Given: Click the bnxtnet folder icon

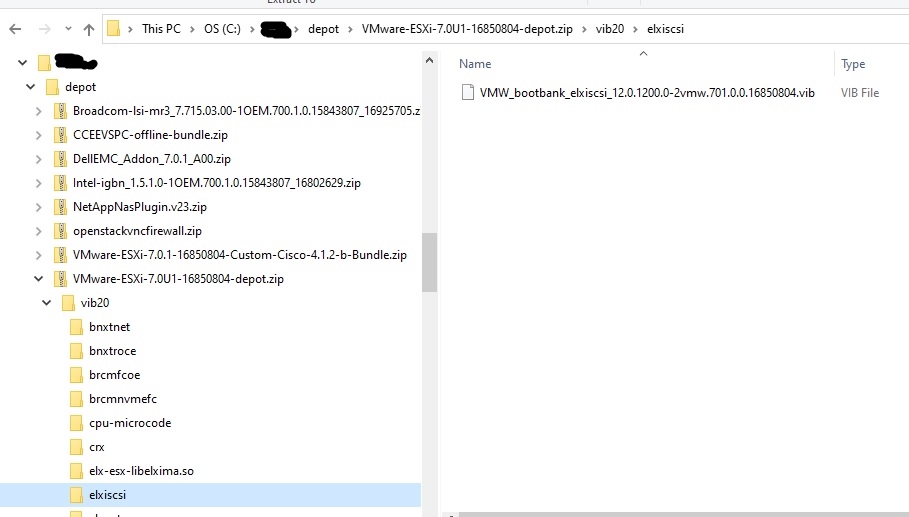Looking at the screenshot, I should pos(76,327).
